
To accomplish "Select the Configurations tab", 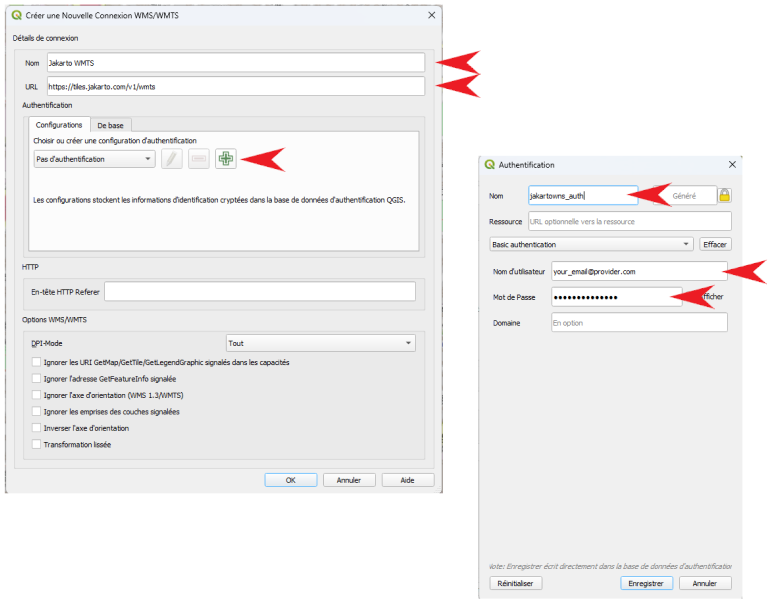I will pos(59,125).
